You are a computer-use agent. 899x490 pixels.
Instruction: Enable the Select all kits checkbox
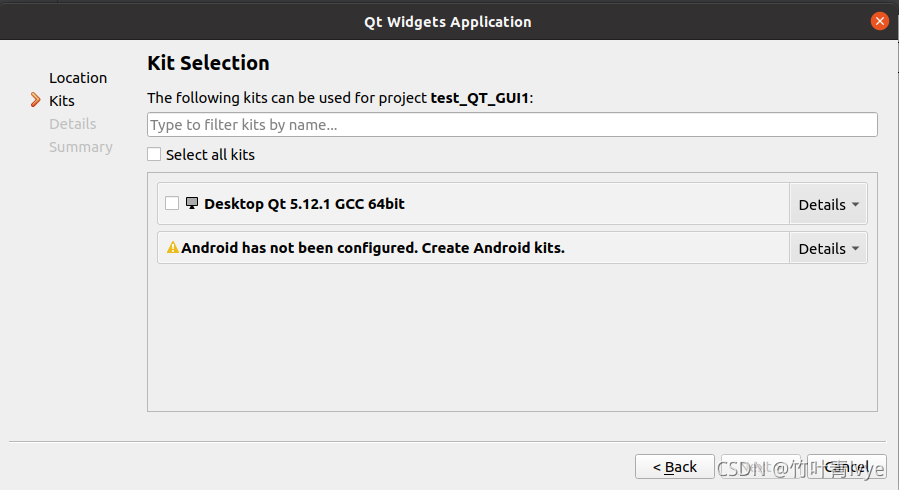pyautogui.click(x=154, y=154)
